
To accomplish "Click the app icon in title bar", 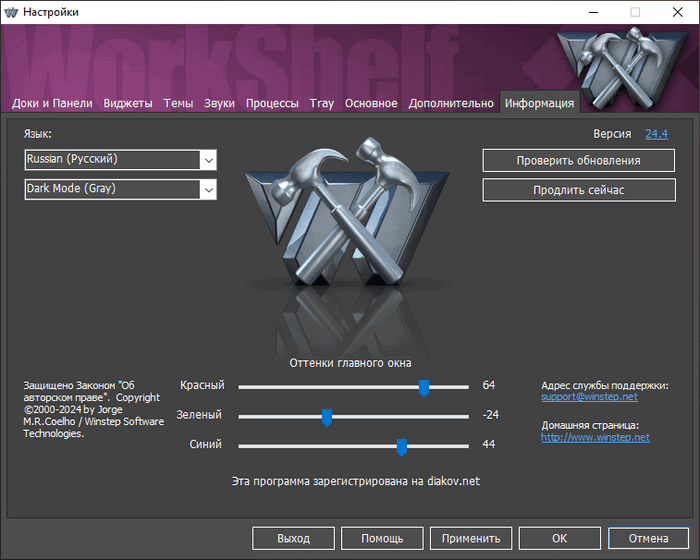I will pyautogui.click(x=14, y=12).
